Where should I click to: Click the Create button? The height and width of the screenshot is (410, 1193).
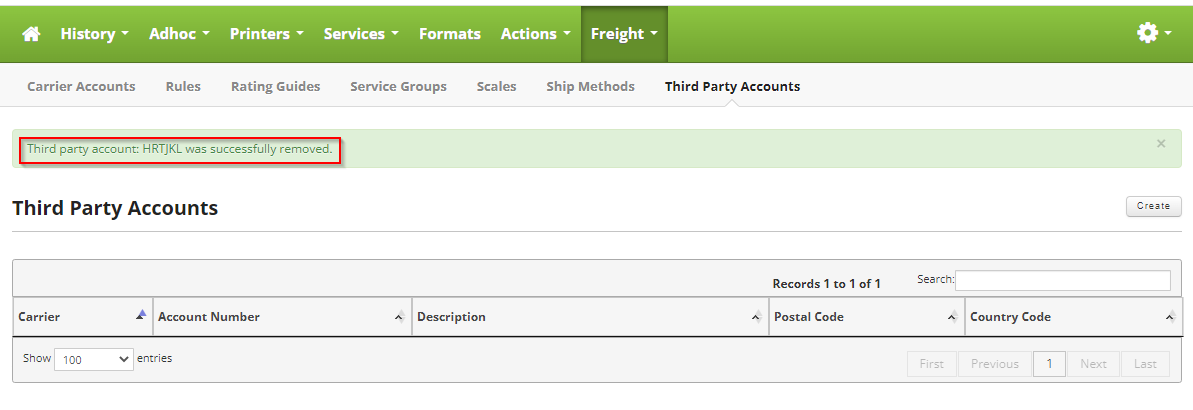point(1153,206)
